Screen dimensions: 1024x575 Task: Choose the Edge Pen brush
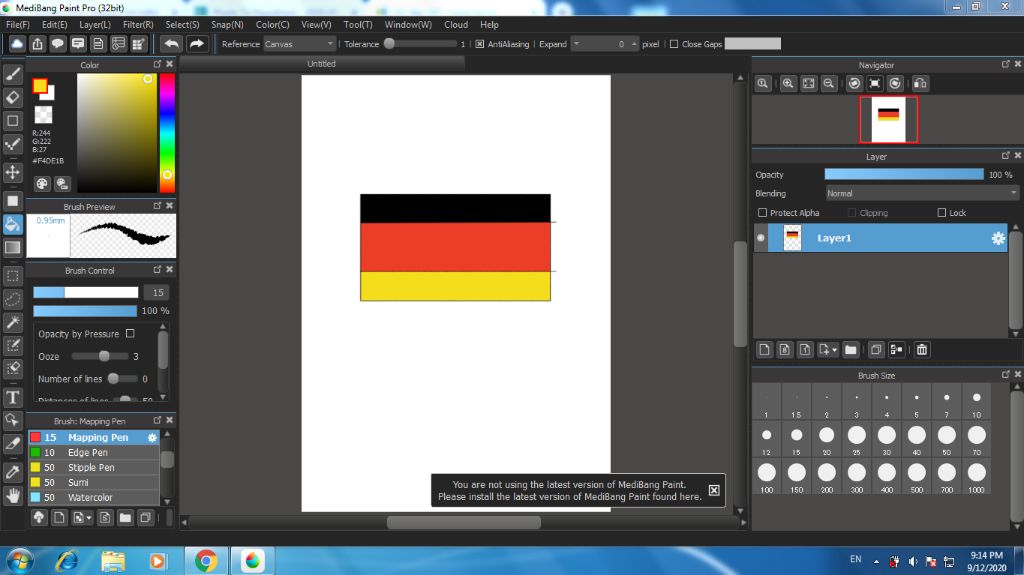(94, 452)
